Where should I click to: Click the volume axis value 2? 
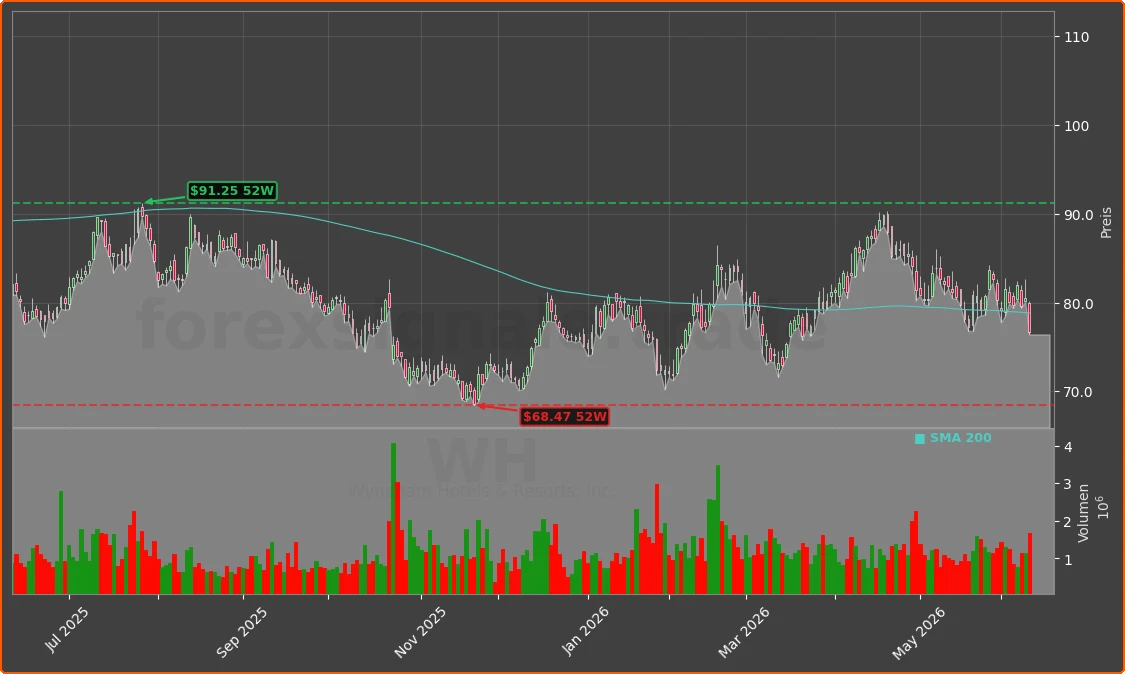tap(1068, 522)
